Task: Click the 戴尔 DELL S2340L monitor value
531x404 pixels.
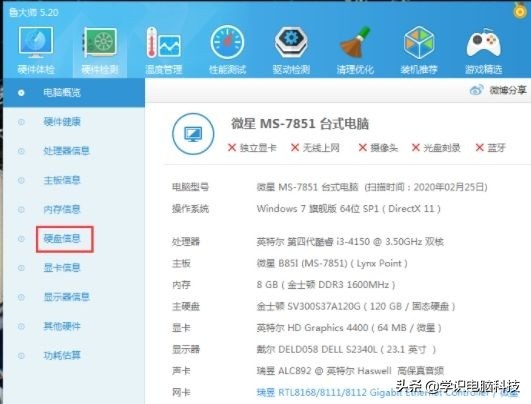Action: 346,349
